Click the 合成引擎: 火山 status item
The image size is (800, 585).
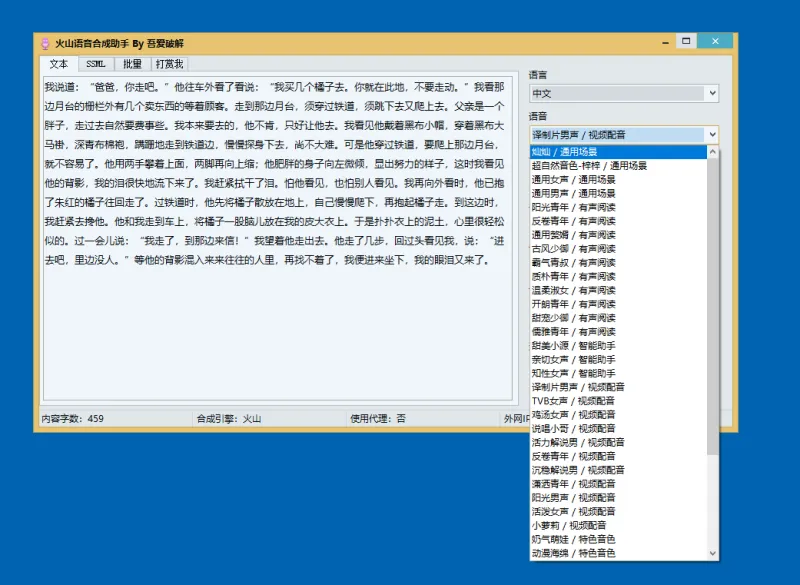coord(230,418)
